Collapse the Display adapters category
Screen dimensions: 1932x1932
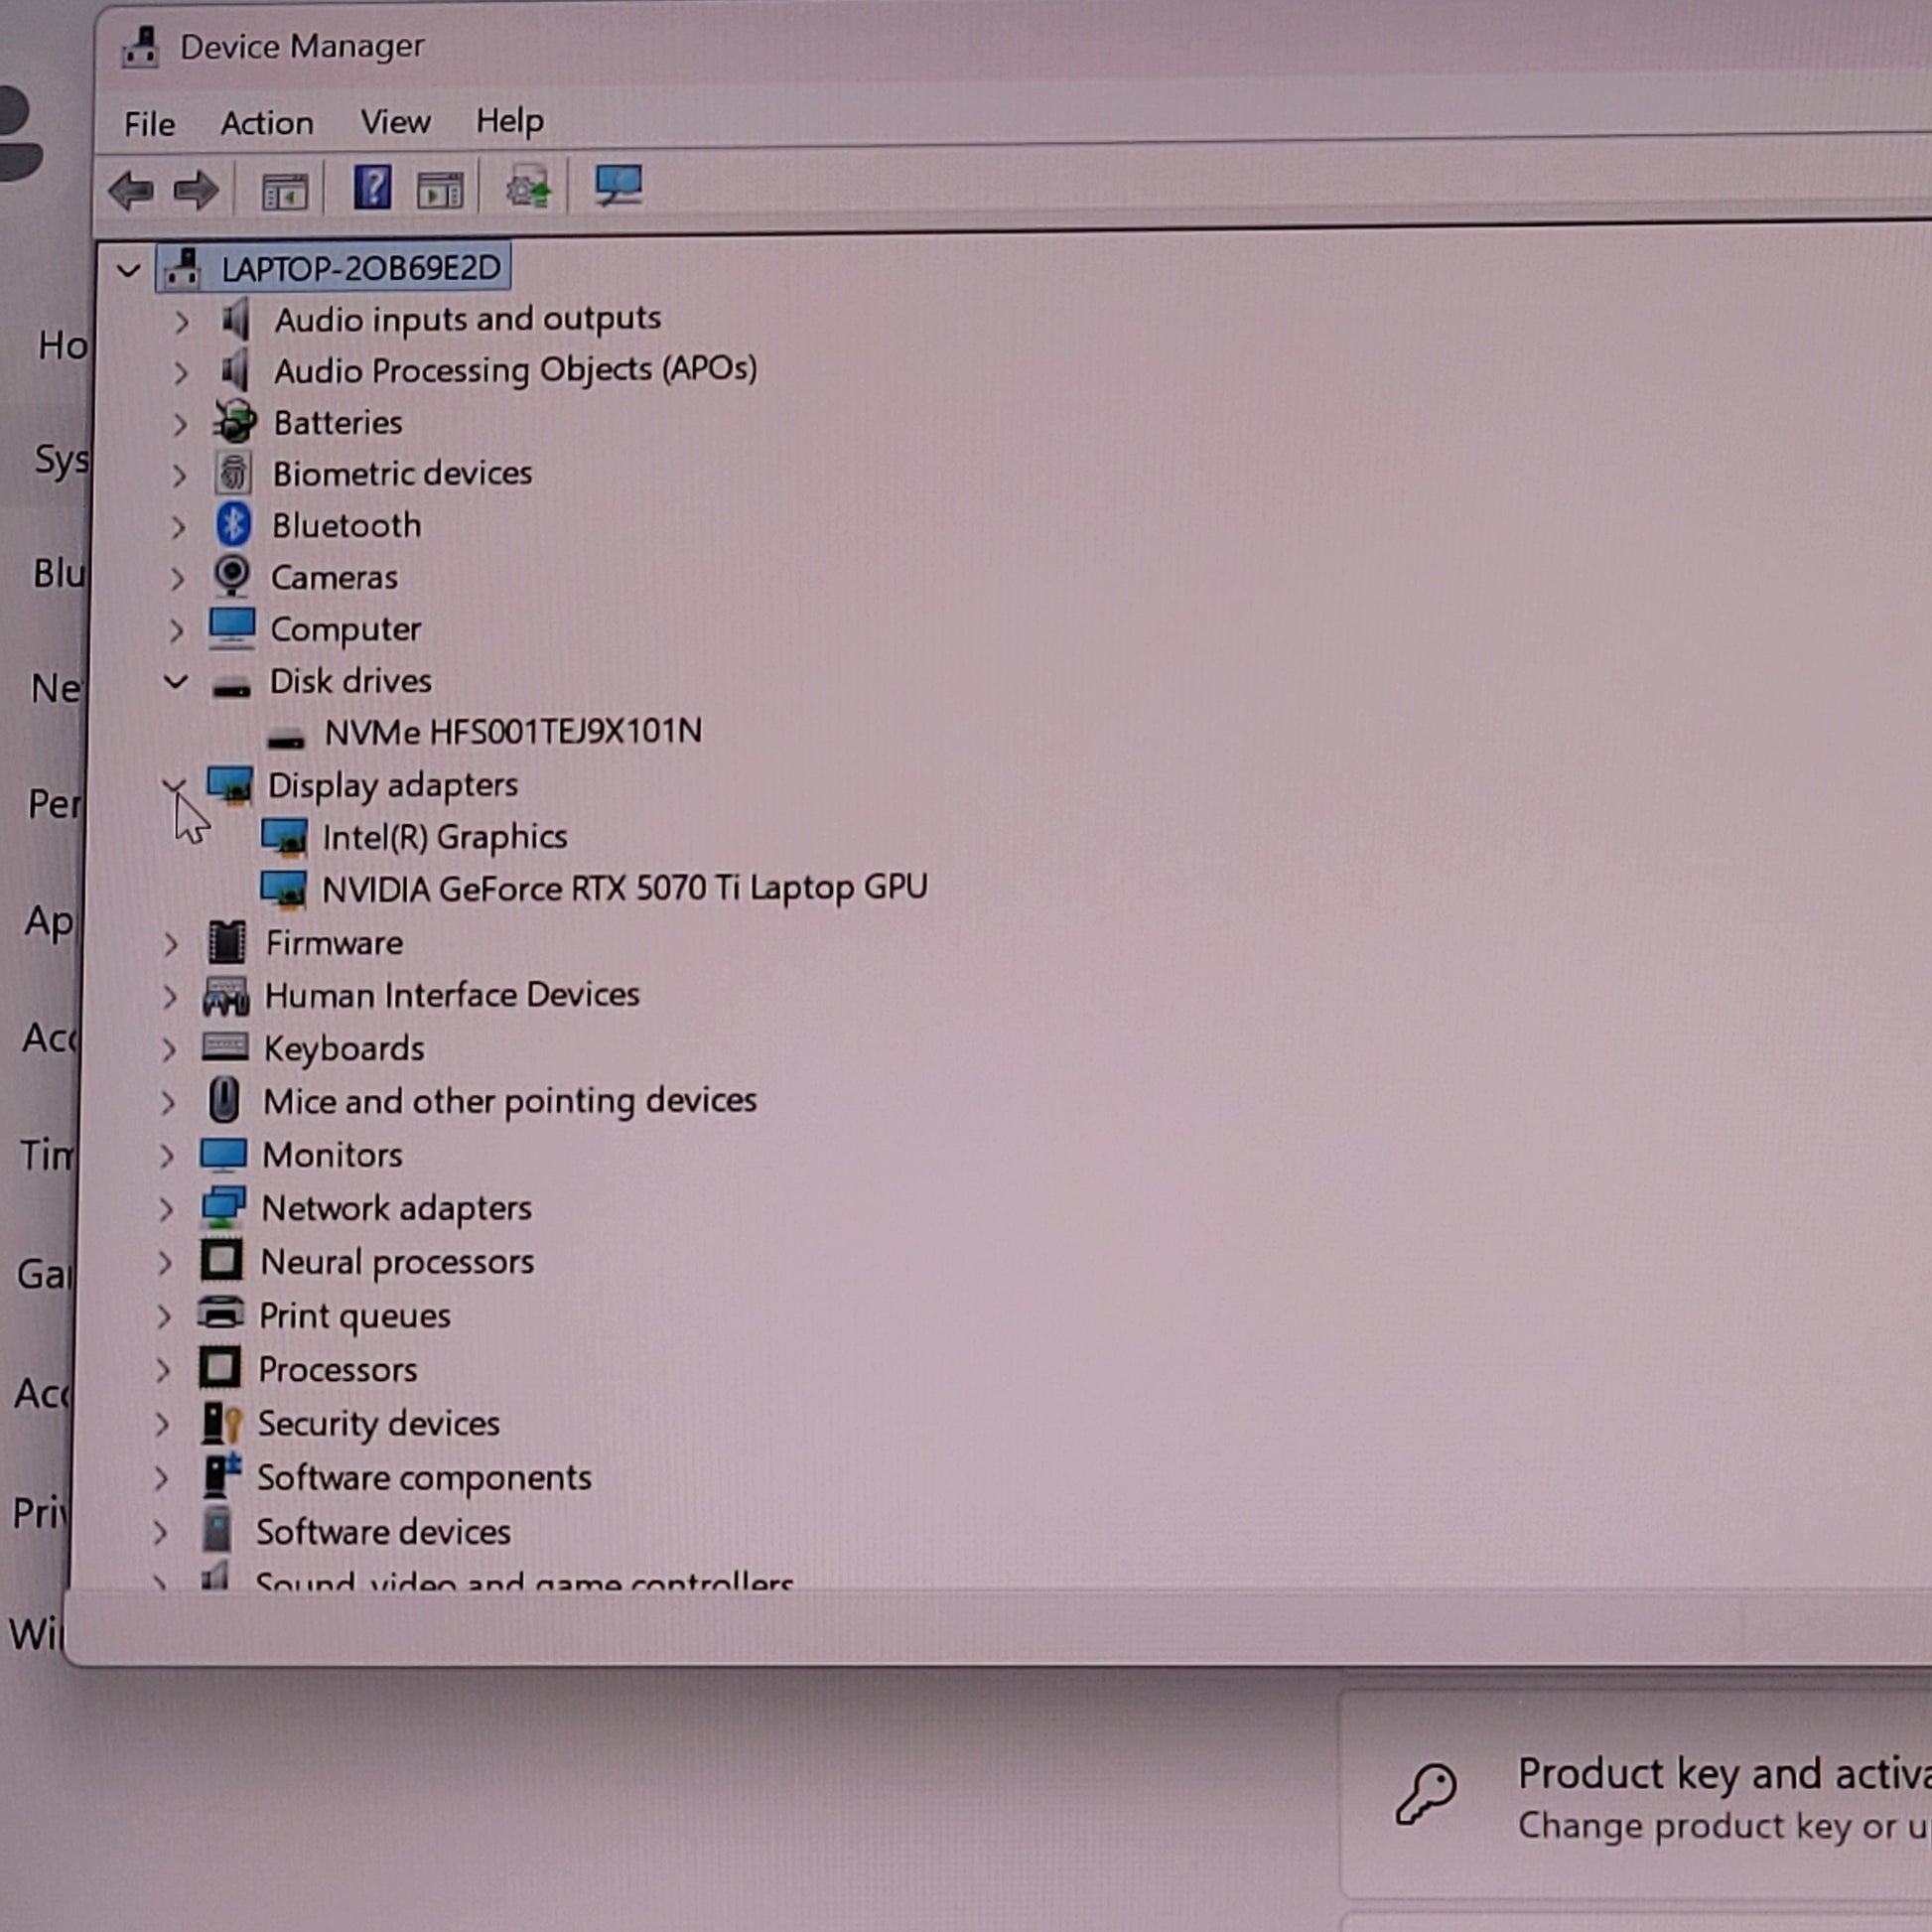(x=173, y=785)
